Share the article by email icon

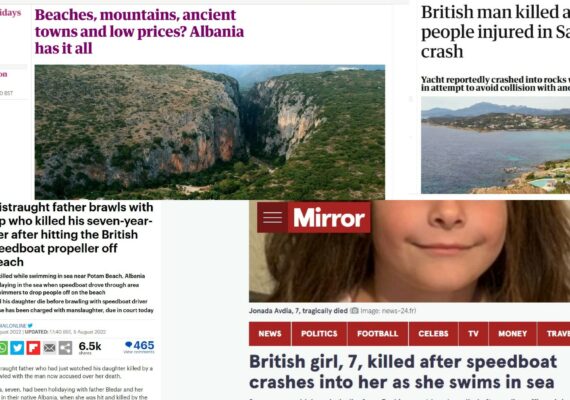(49, 348)
